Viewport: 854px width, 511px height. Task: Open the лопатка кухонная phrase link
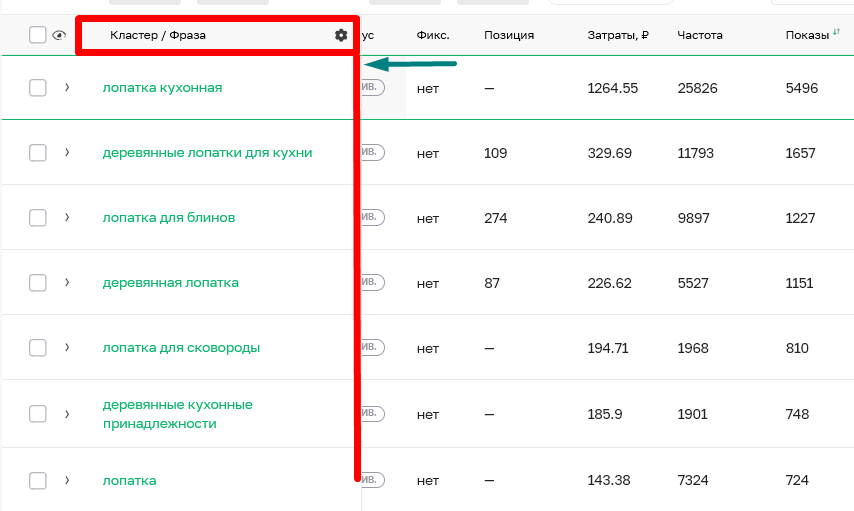click(162, 88)
